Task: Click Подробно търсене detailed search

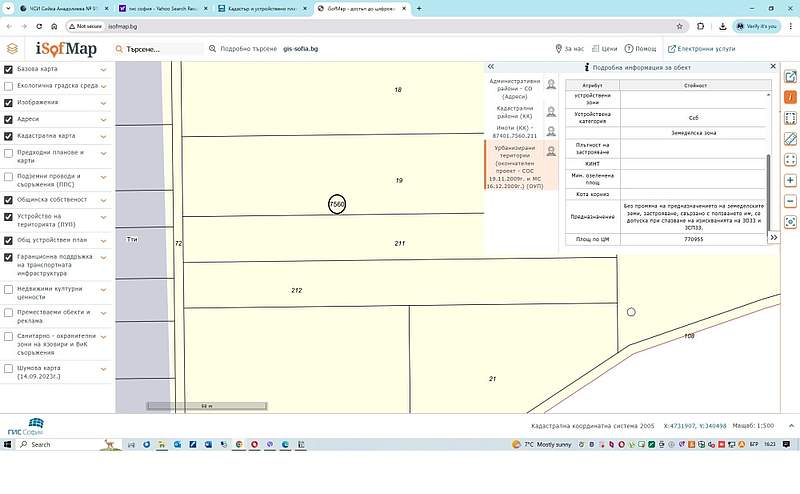Action: pos(243,48)
